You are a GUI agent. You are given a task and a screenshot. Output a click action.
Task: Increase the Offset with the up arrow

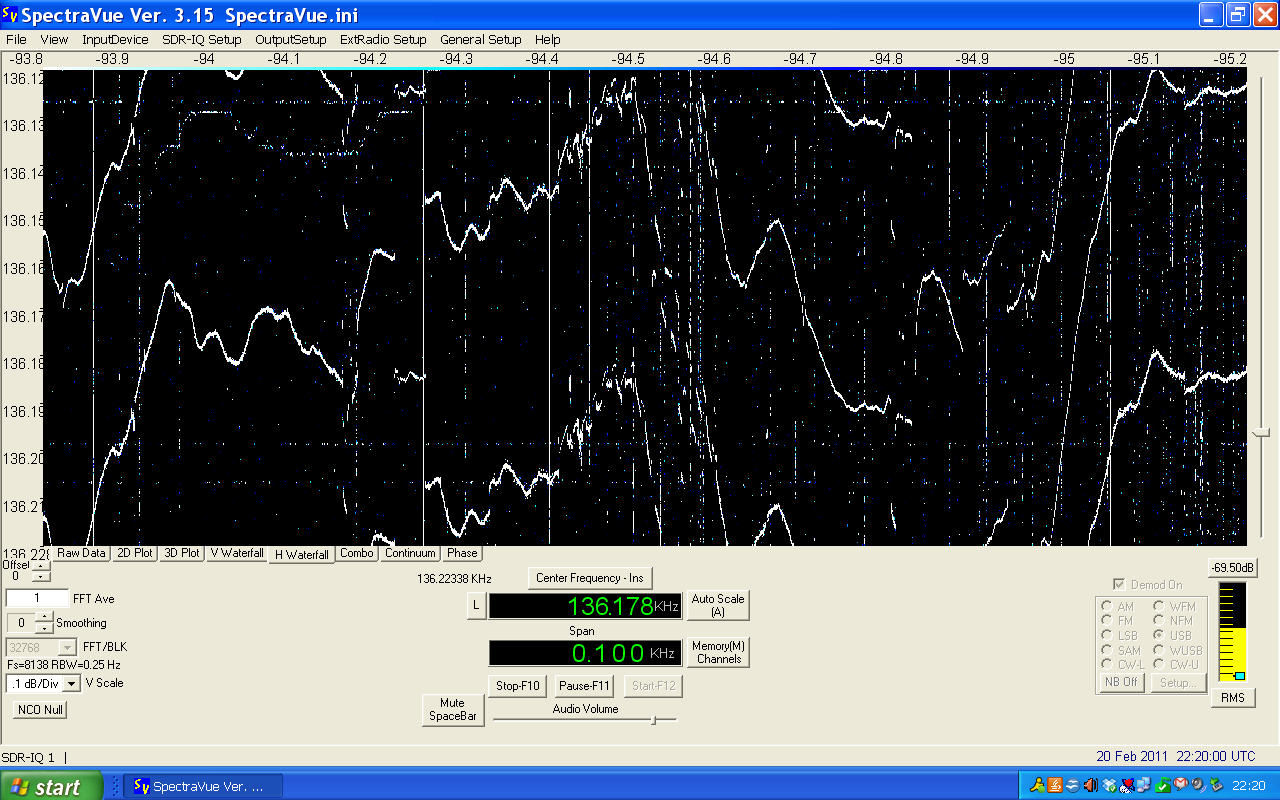click(39, 566)
